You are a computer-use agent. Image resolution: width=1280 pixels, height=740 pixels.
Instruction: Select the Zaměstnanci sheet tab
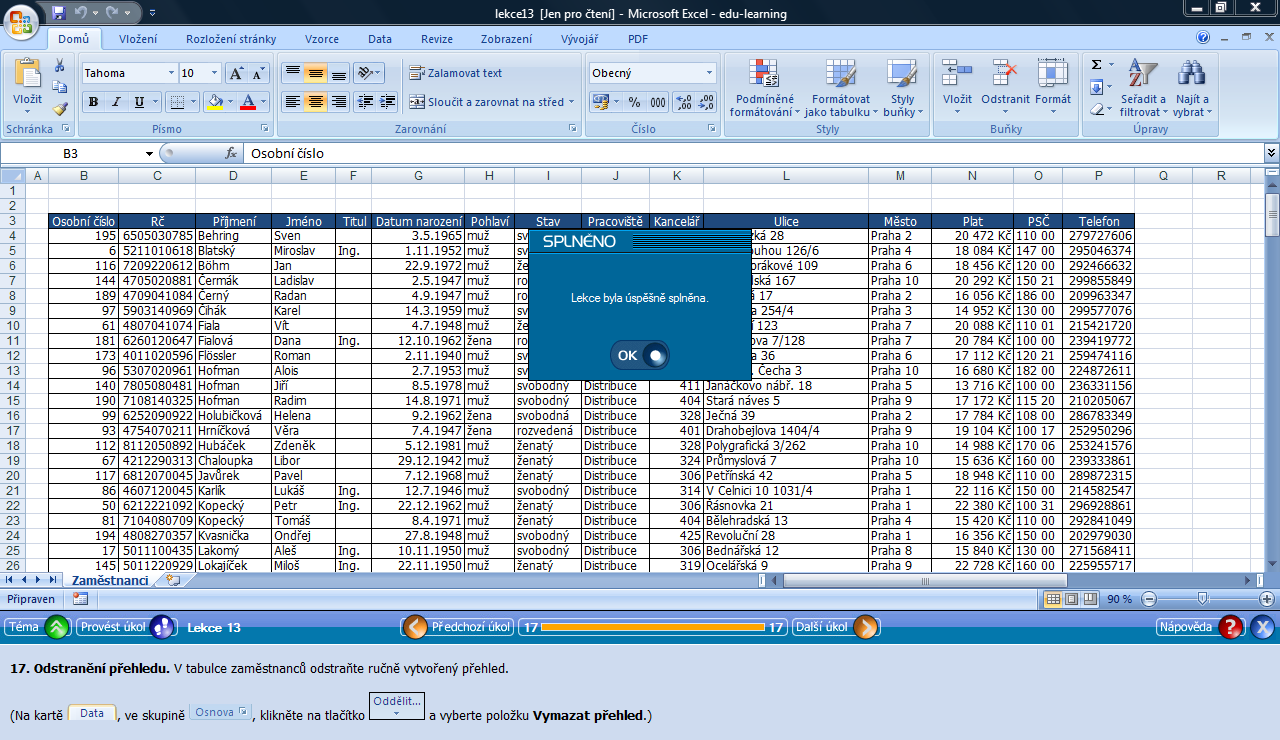click(109, 580)
